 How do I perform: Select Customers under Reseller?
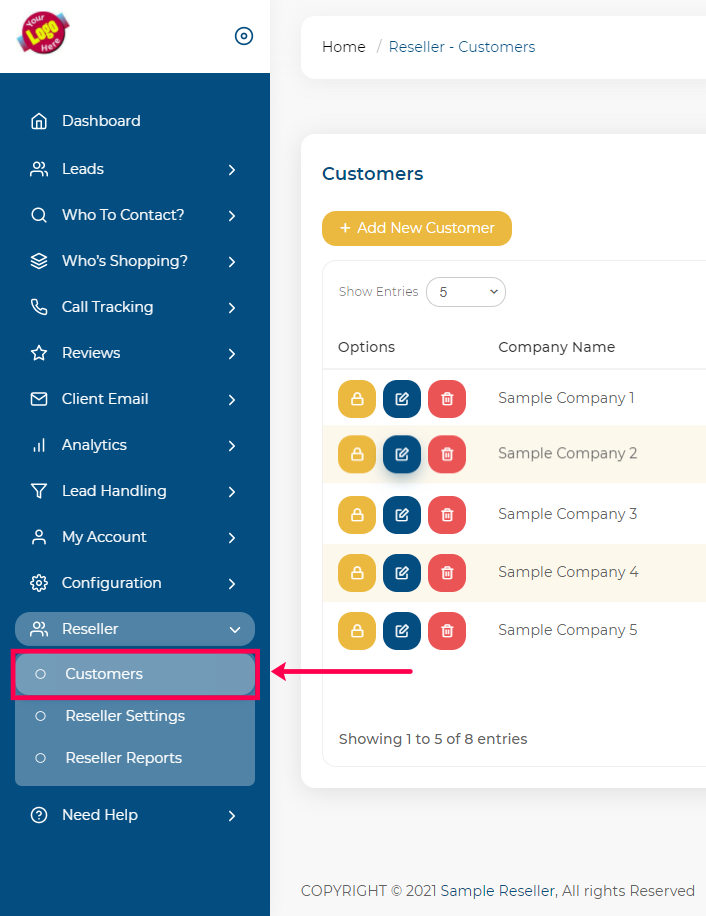(x=104, y=674)
